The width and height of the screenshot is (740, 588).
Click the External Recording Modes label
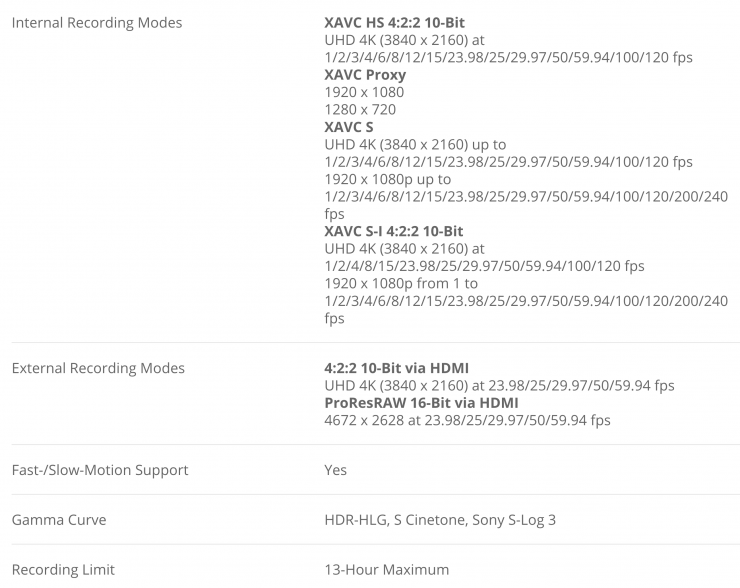98,368
